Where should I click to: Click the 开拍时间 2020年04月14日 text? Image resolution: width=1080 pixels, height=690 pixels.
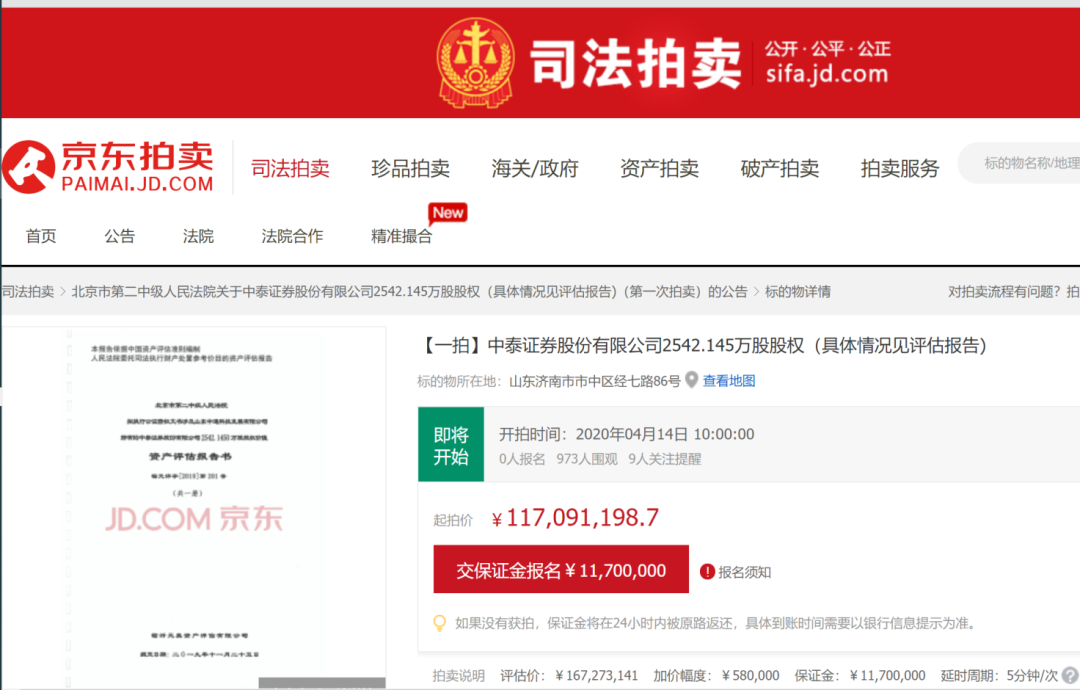point(627,434)
